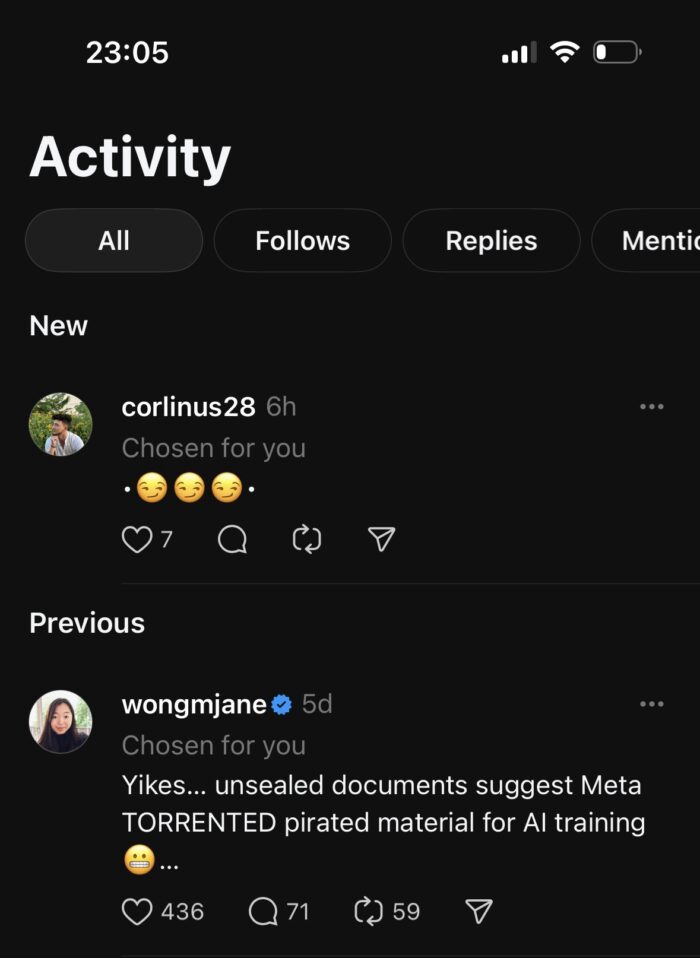This screenshot has height=958, width=700.
Task: Select the All activity filter
Action: [114, 241]
